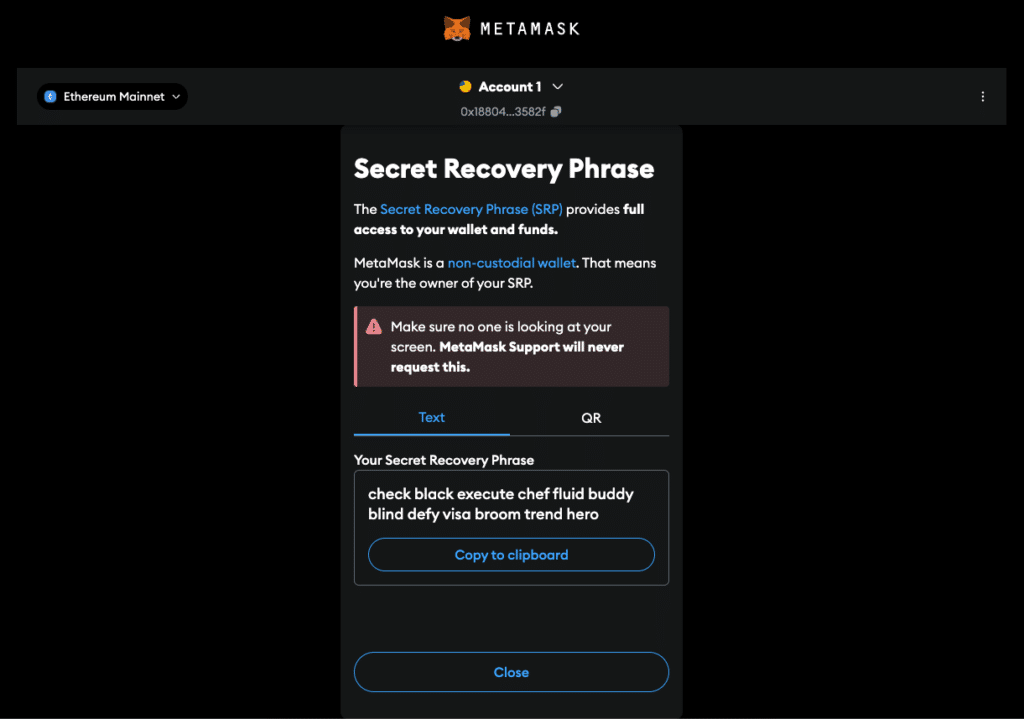Screen dimensions: 1024x719
Task: Open the Account 1 selector chevron
Action: 558,86
